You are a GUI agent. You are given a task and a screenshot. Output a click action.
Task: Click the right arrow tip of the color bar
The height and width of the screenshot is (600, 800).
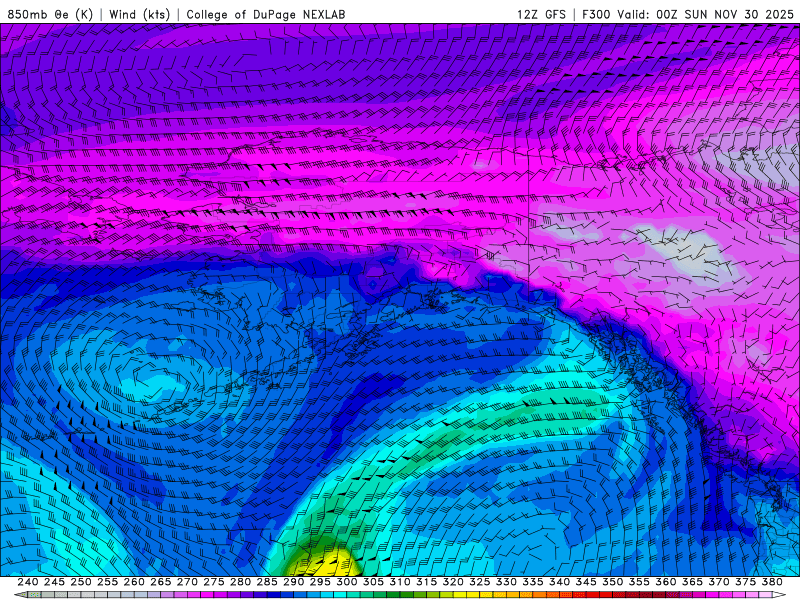(x=781, y=595)
